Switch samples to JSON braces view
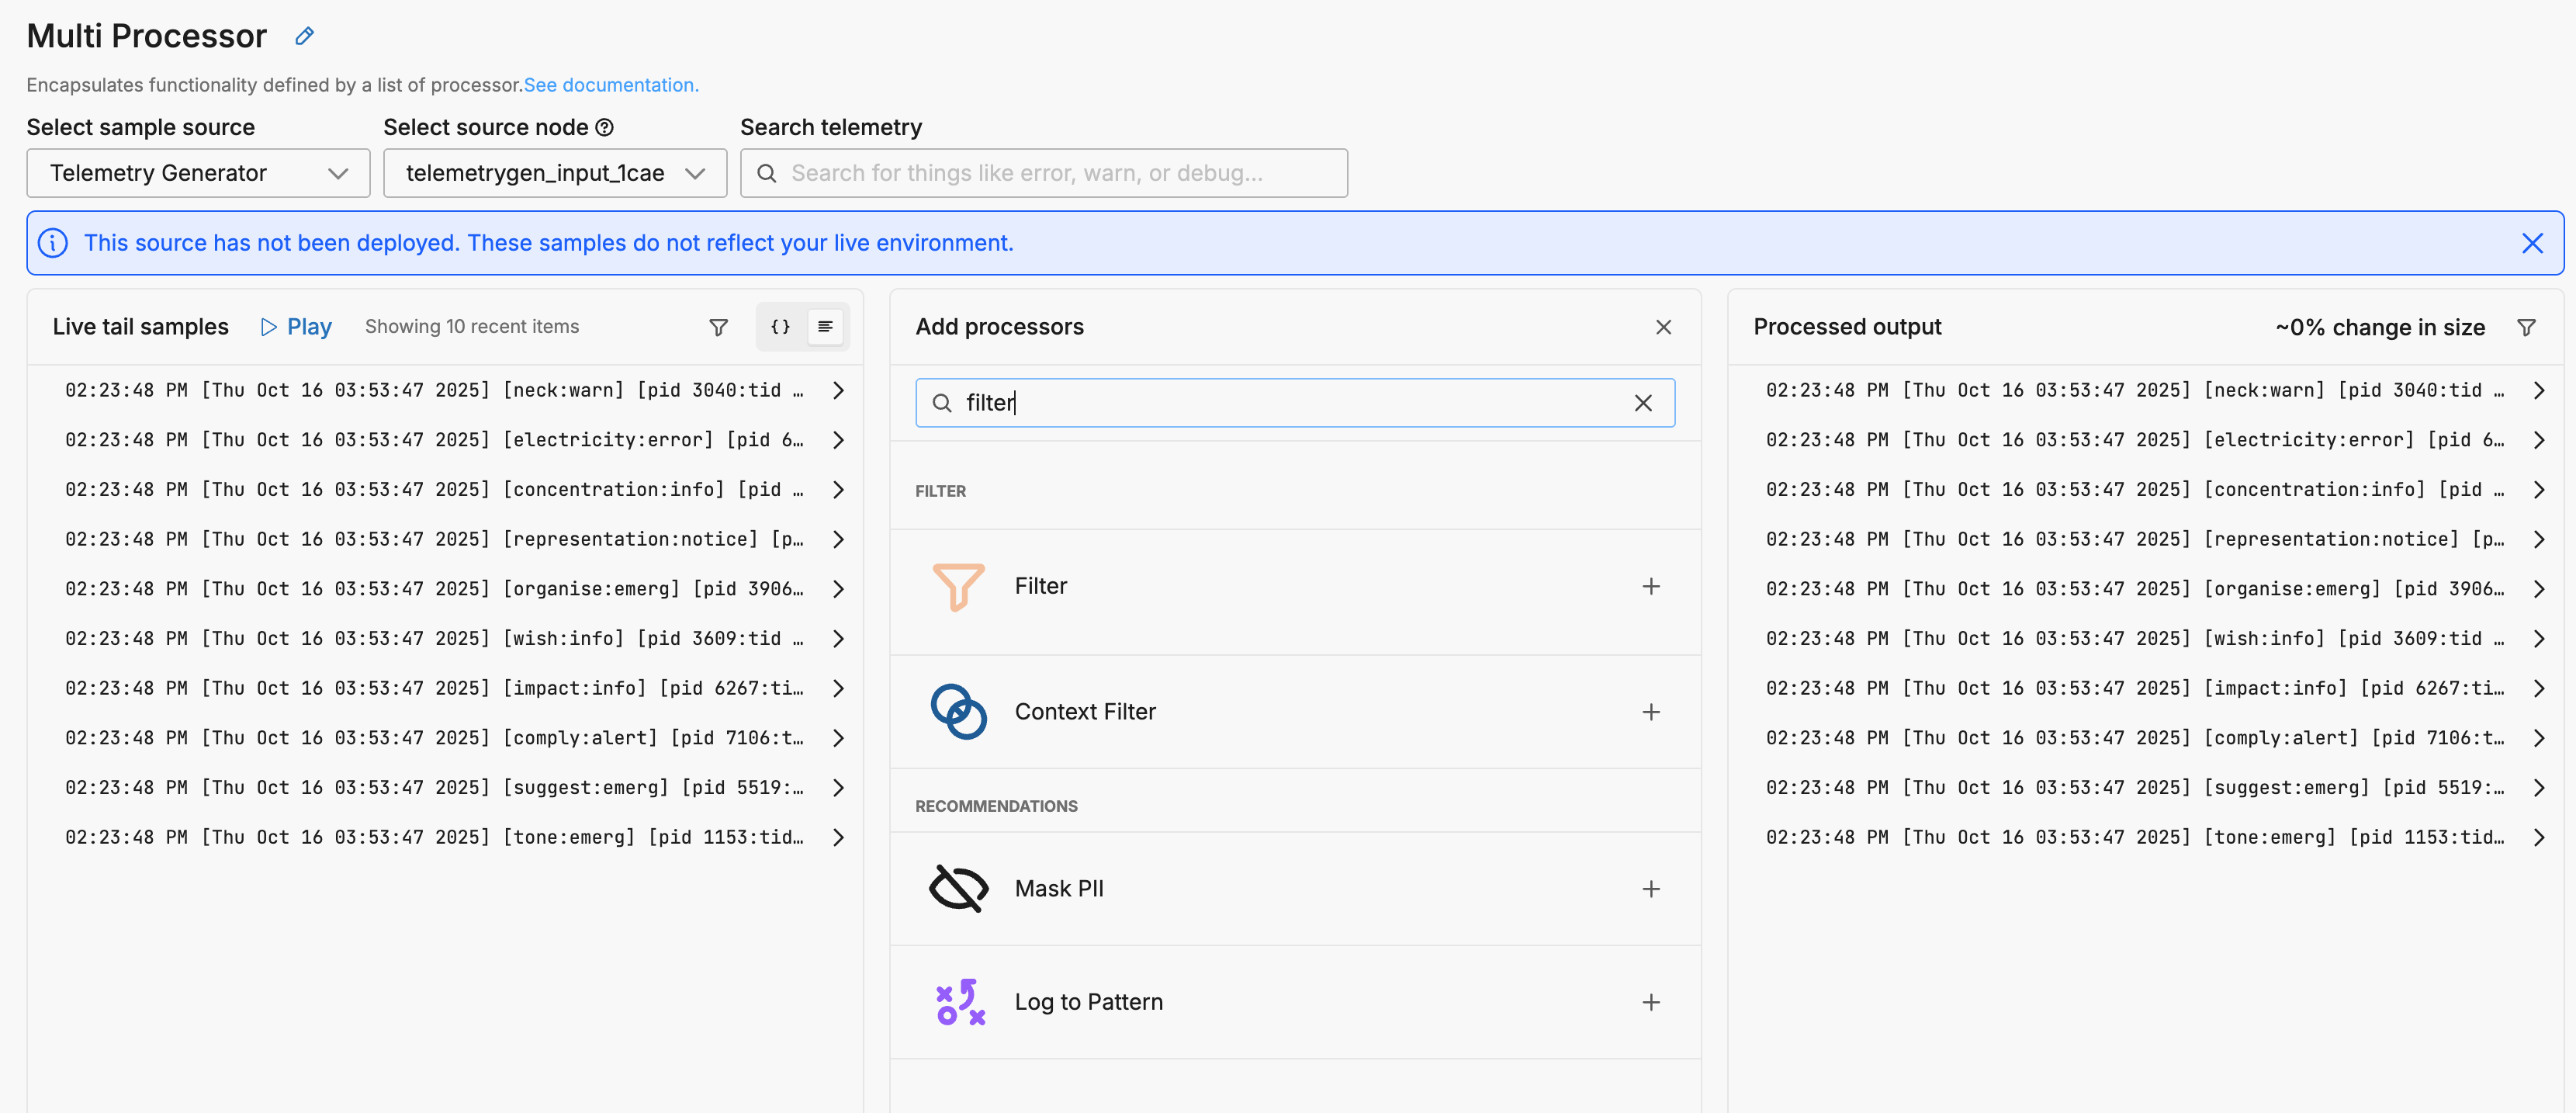The image size is (2576, 1113). (x=780, y=327)
